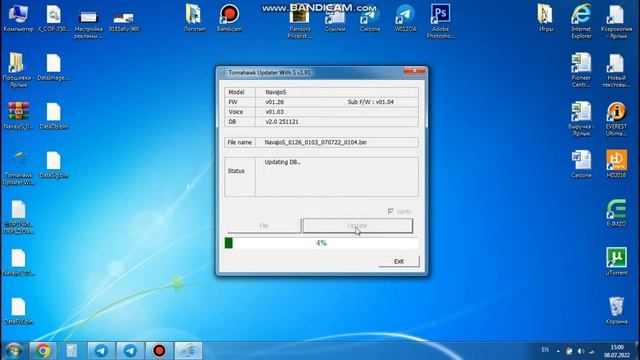The width and height of the screenshot is (640, 360).
Task: Open the Windows Start menu orb
Action: click(14, 351)
